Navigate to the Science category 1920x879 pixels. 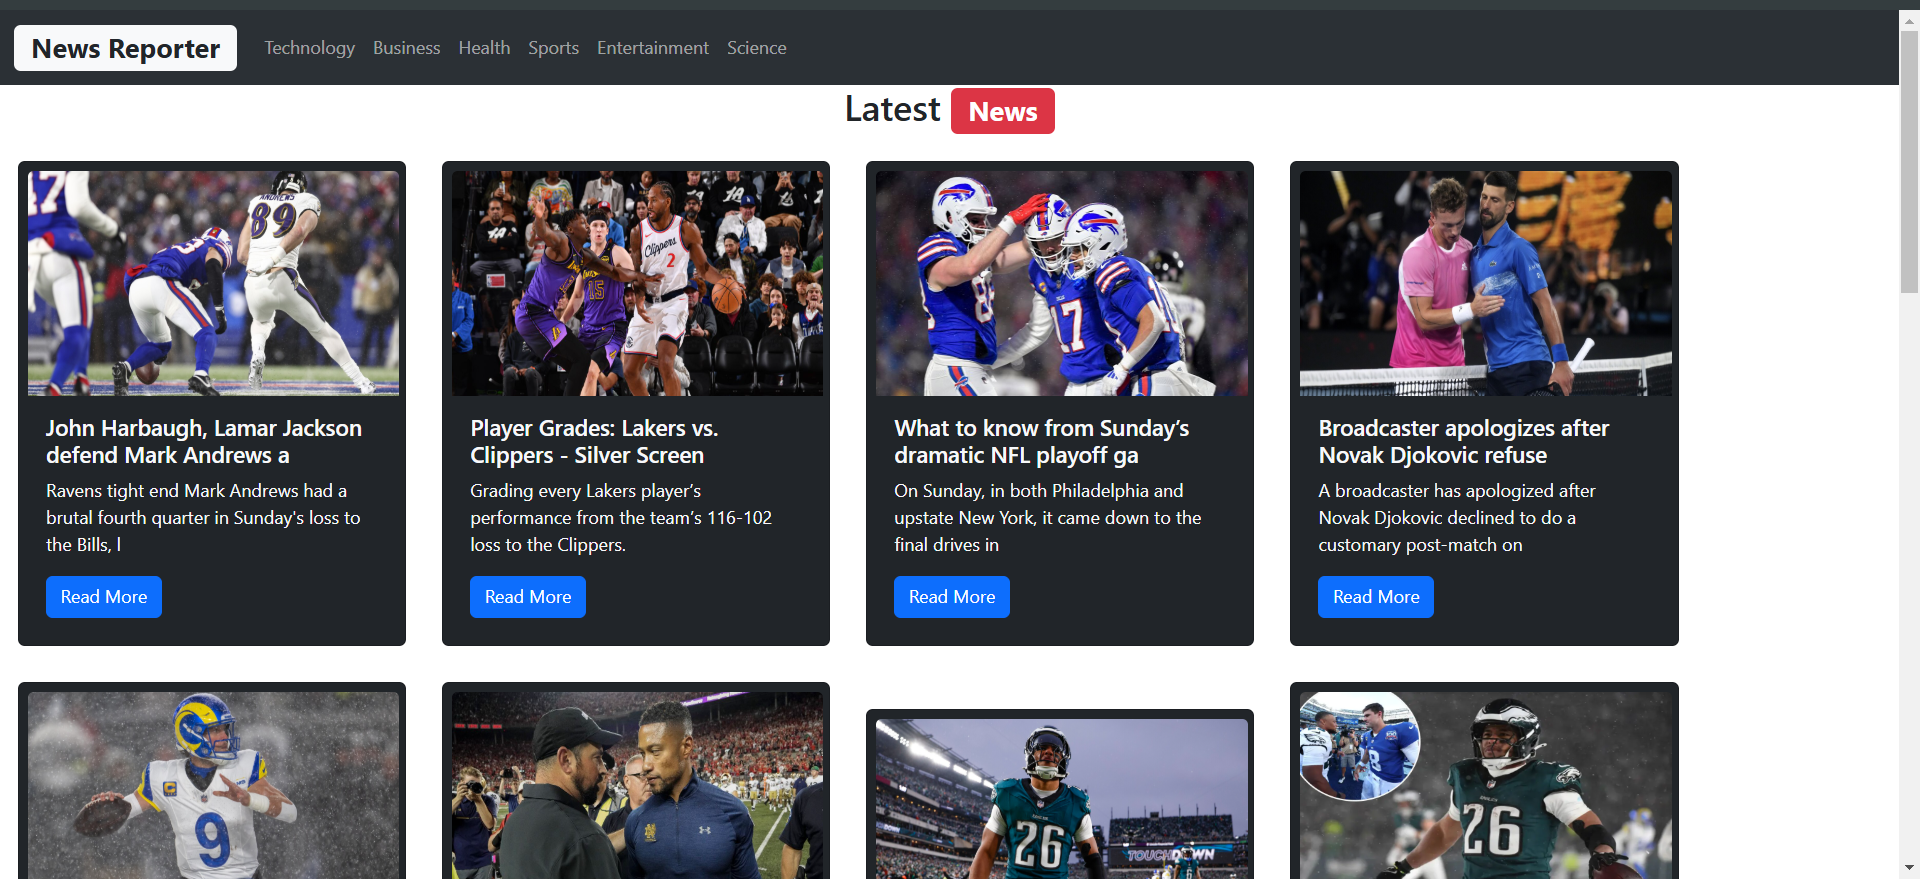coord(756,48)
